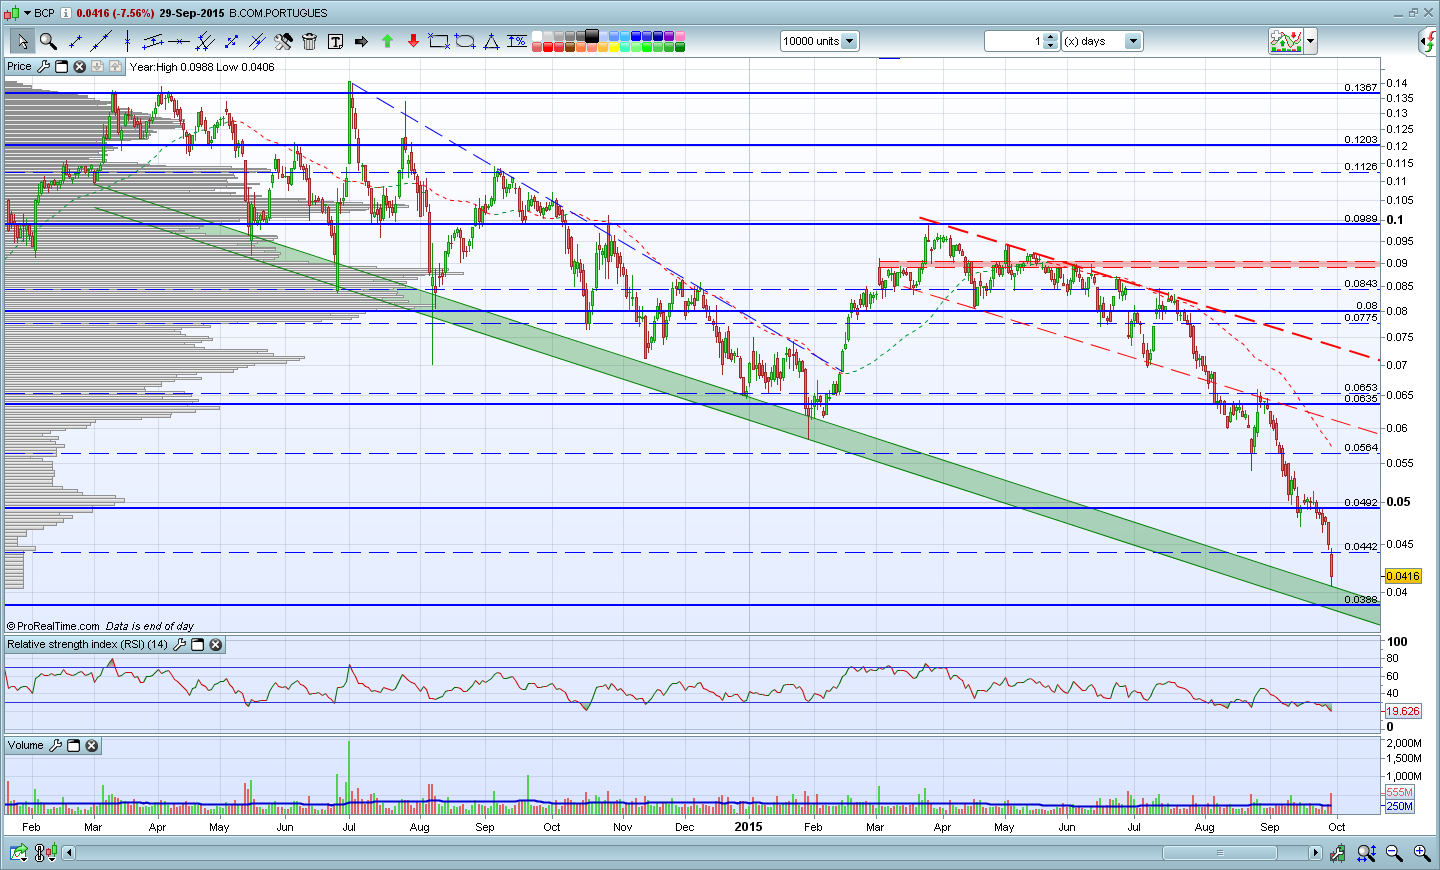Click the timeframe number input field
Viewport: 1440px width, 870px height.
point(1014,41)
